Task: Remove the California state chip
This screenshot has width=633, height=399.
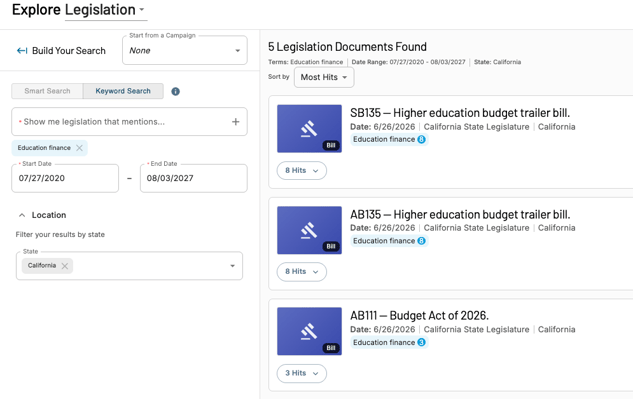Action: [x=65, y=266]
